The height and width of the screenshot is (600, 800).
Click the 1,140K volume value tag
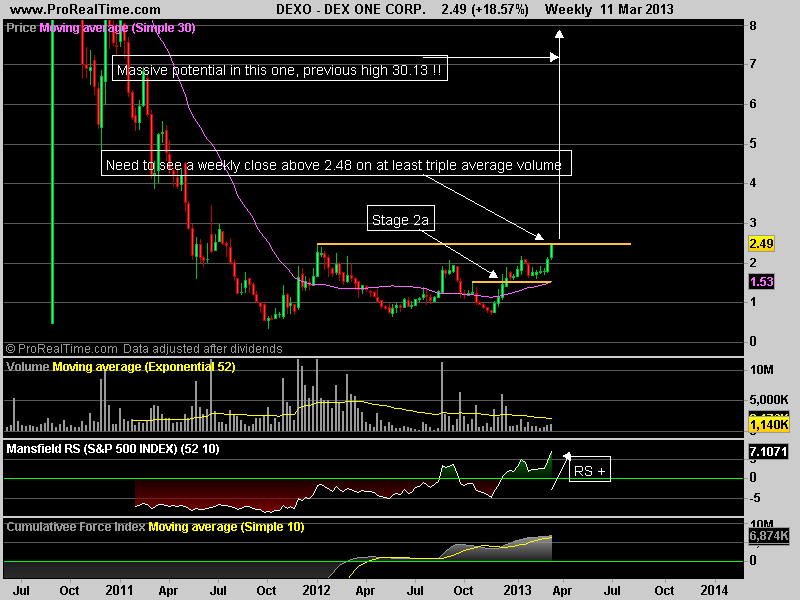[769, 424]
